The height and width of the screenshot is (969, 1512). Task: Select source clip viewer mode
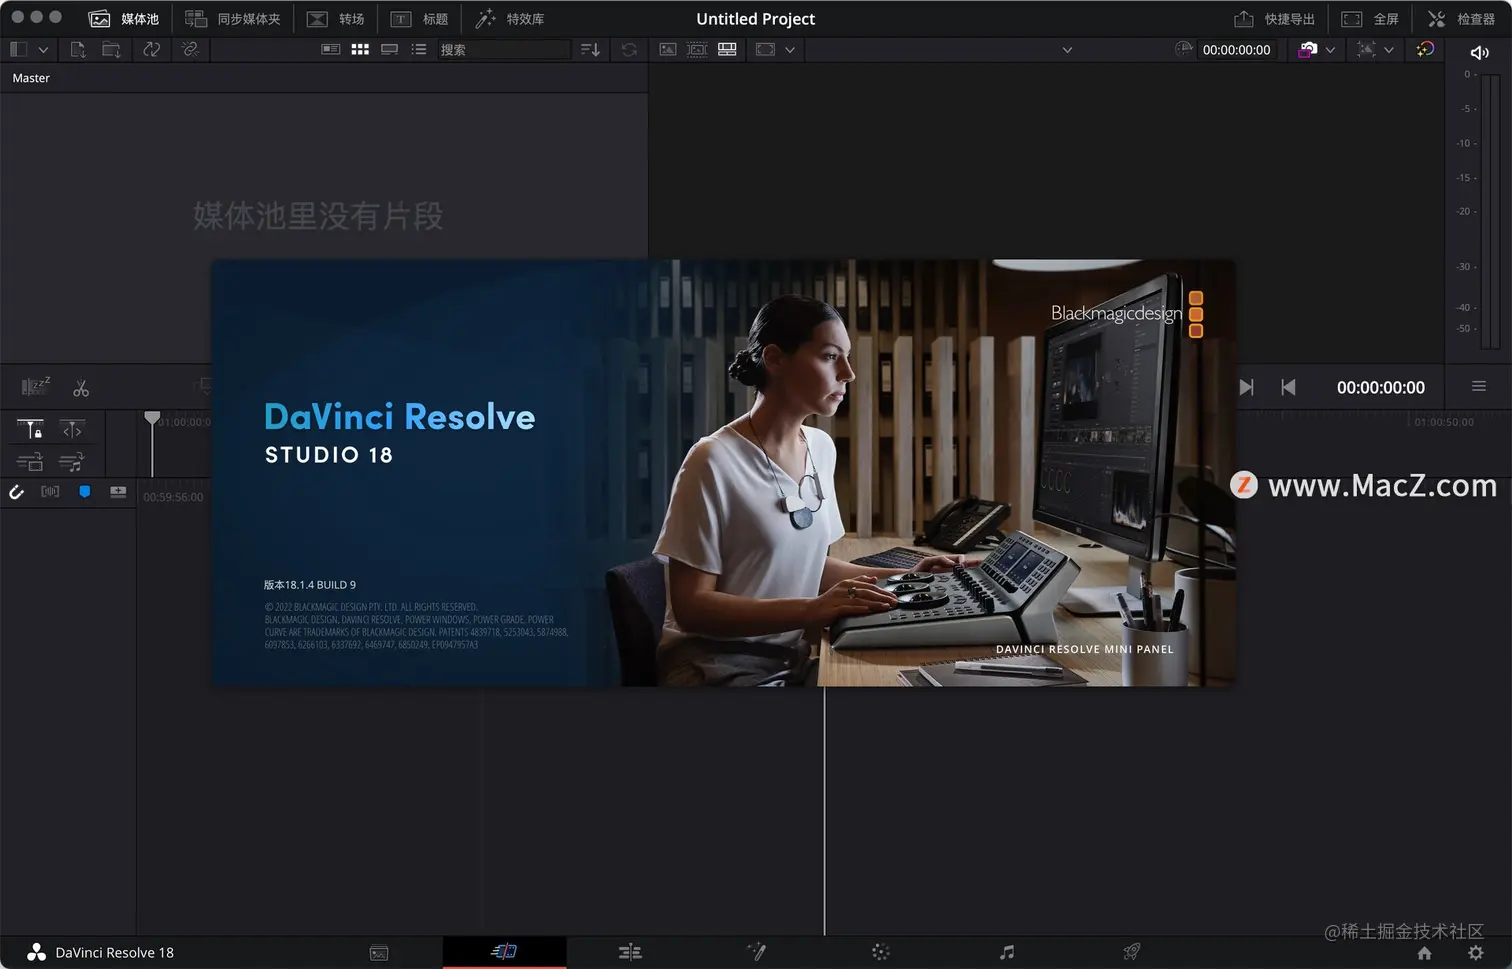(x=668, y=49)
